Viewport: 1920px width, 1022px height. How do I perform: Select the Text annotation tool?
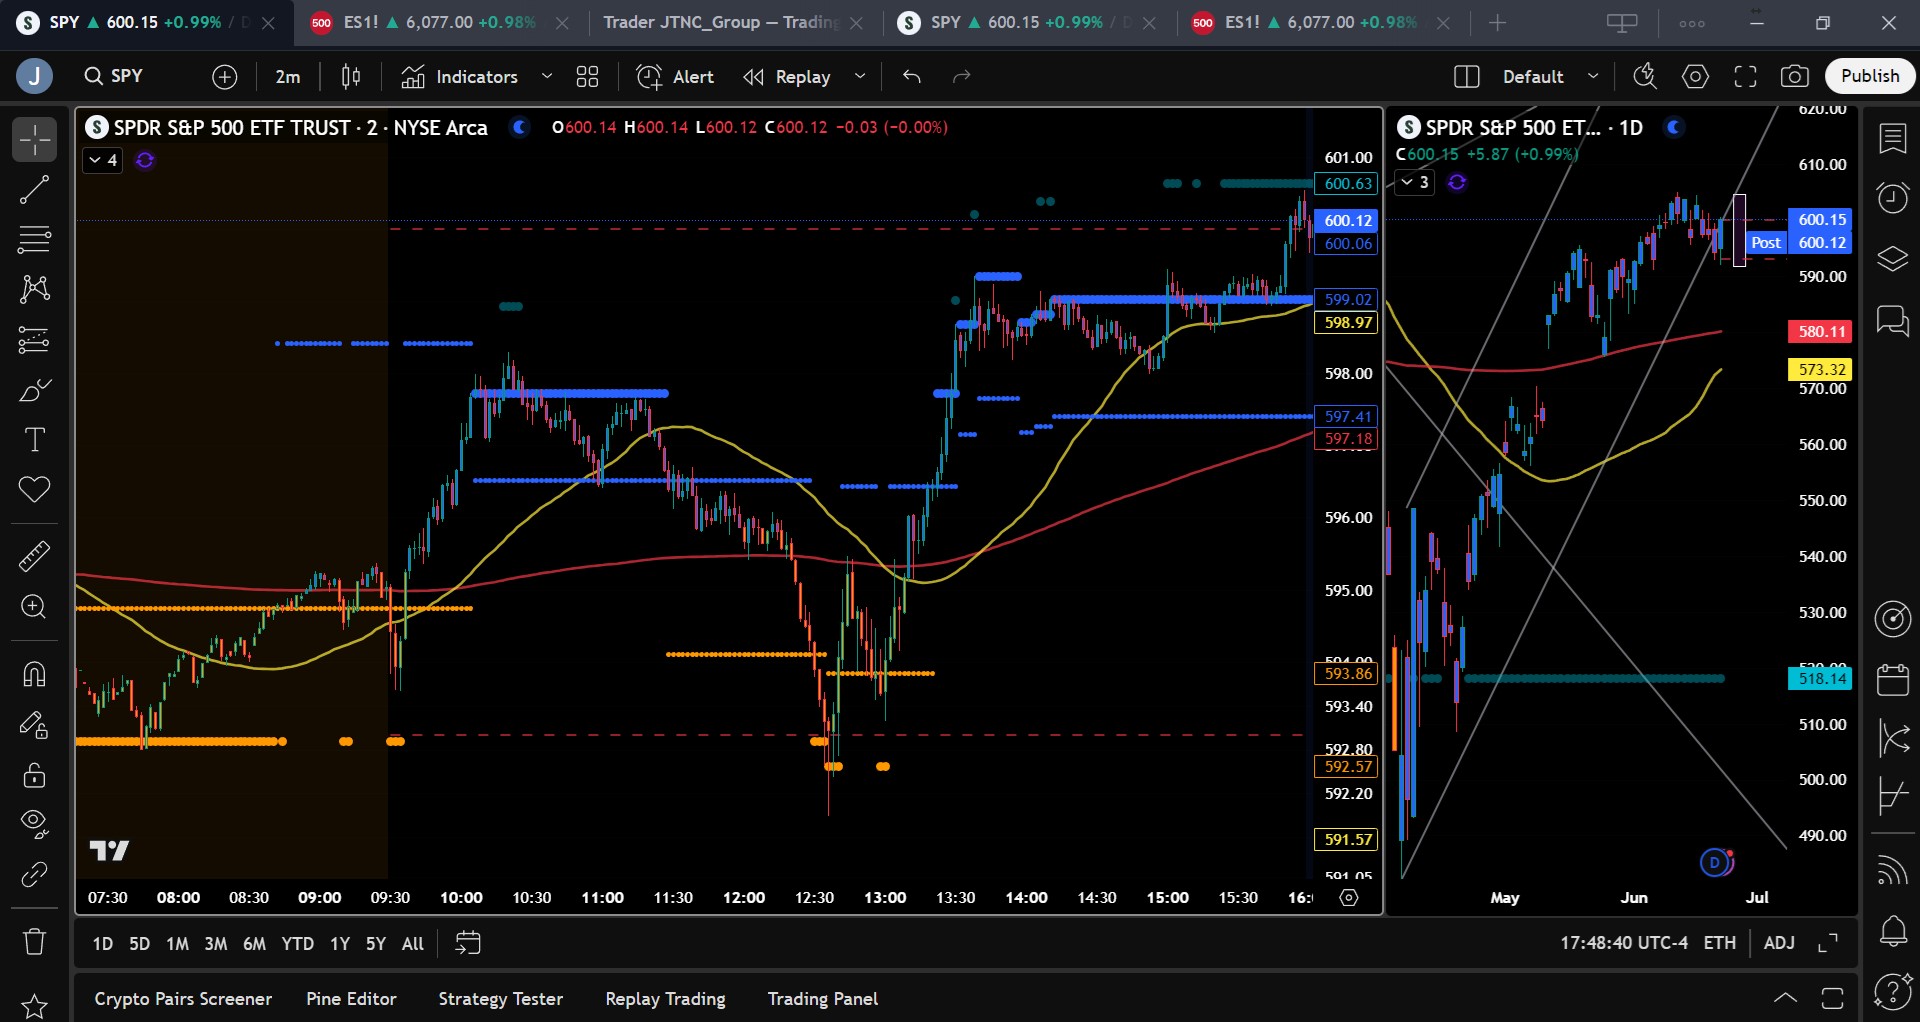coord(34,440)
